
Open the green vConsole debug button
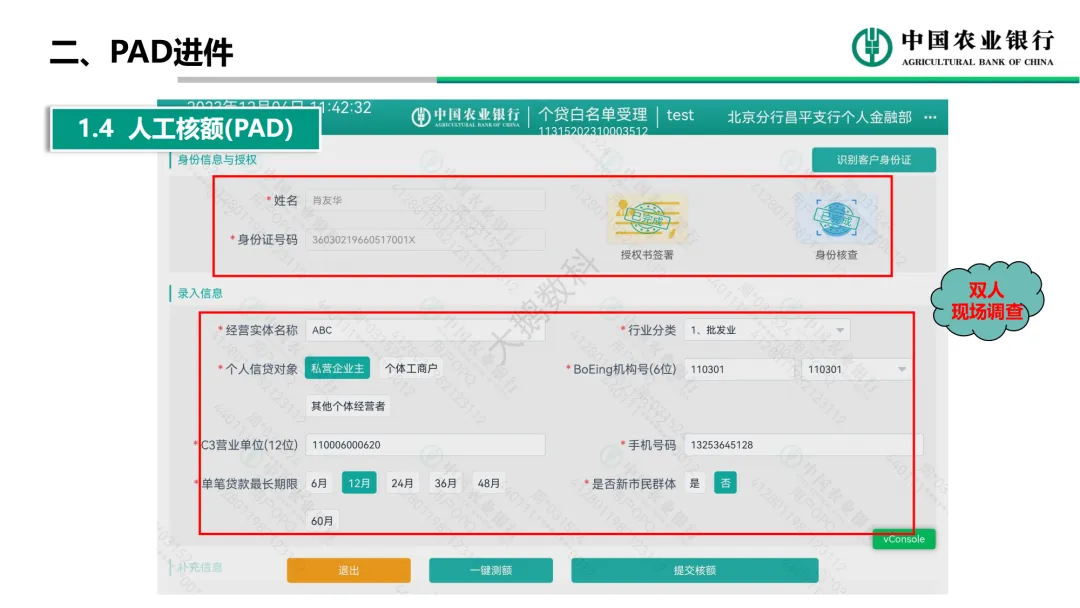point(903,539)
